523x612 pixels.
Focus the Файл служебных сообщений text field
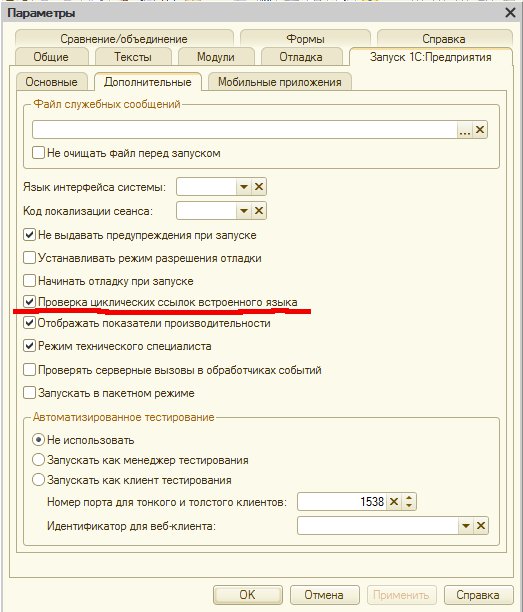tap(245, 130)
